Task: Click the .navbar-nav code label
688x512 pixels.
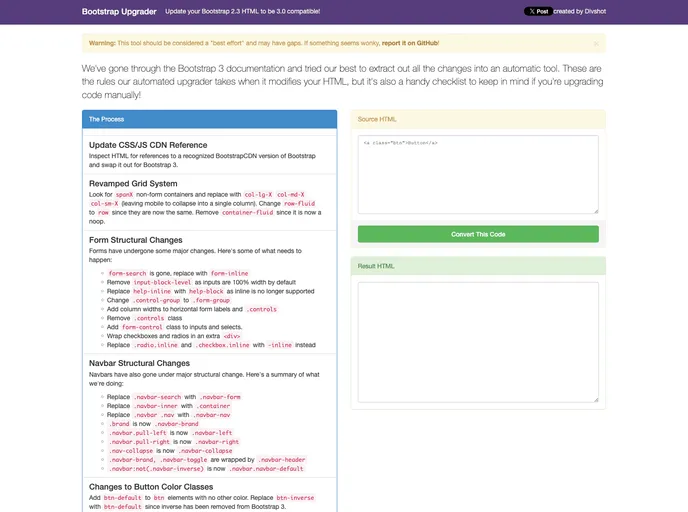Action: click(x=212, y=415)
